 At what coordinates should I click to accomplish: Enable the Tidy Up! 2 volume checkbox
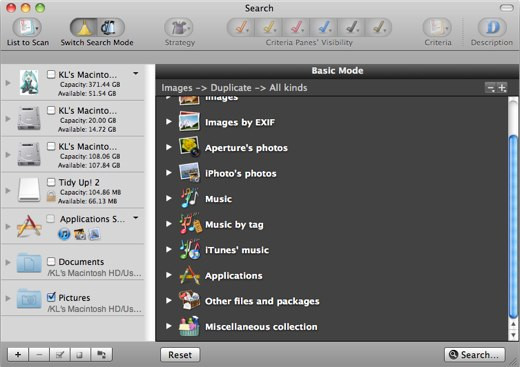(51, 182)
